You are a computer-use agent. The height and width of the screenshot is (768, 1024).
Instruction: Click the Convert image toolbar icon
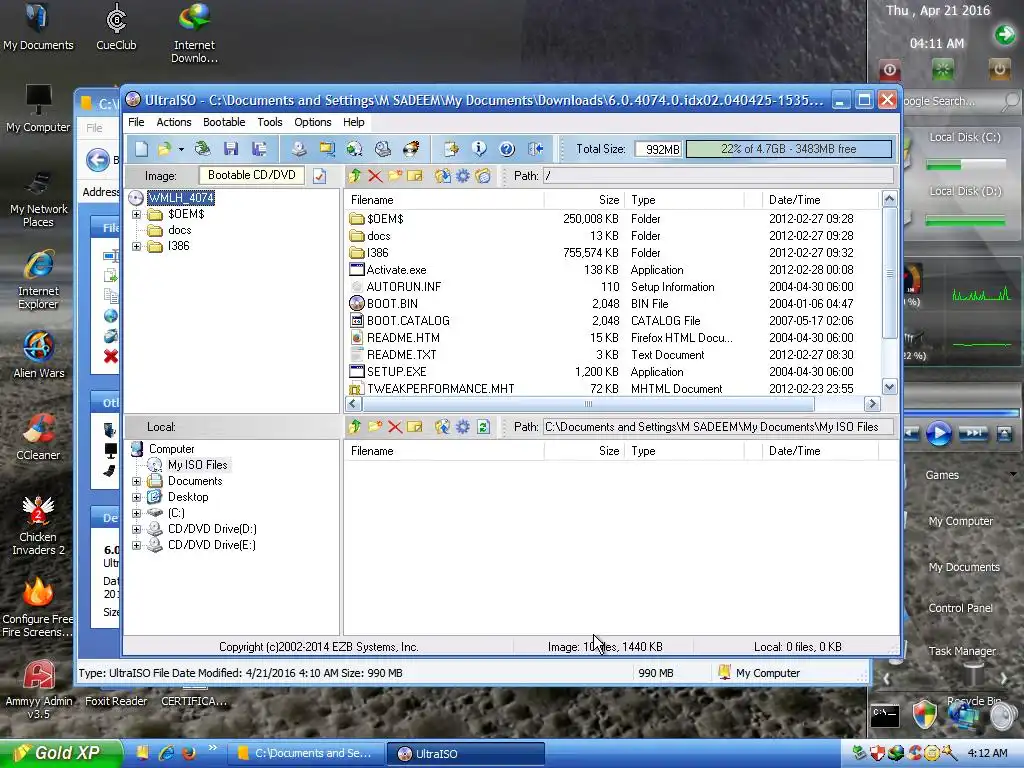pos(355,149)
